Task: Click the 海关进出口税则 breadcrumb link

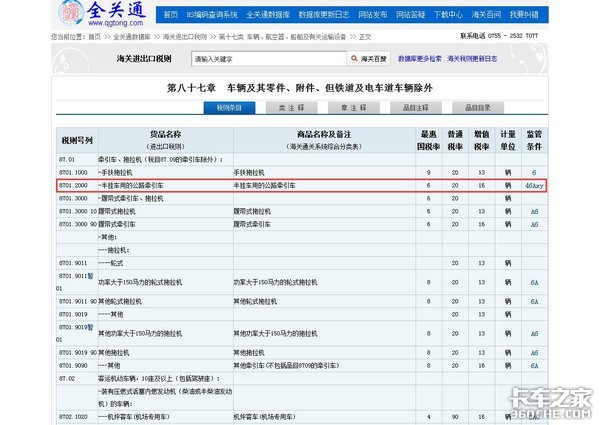Action: pos(184,37)
